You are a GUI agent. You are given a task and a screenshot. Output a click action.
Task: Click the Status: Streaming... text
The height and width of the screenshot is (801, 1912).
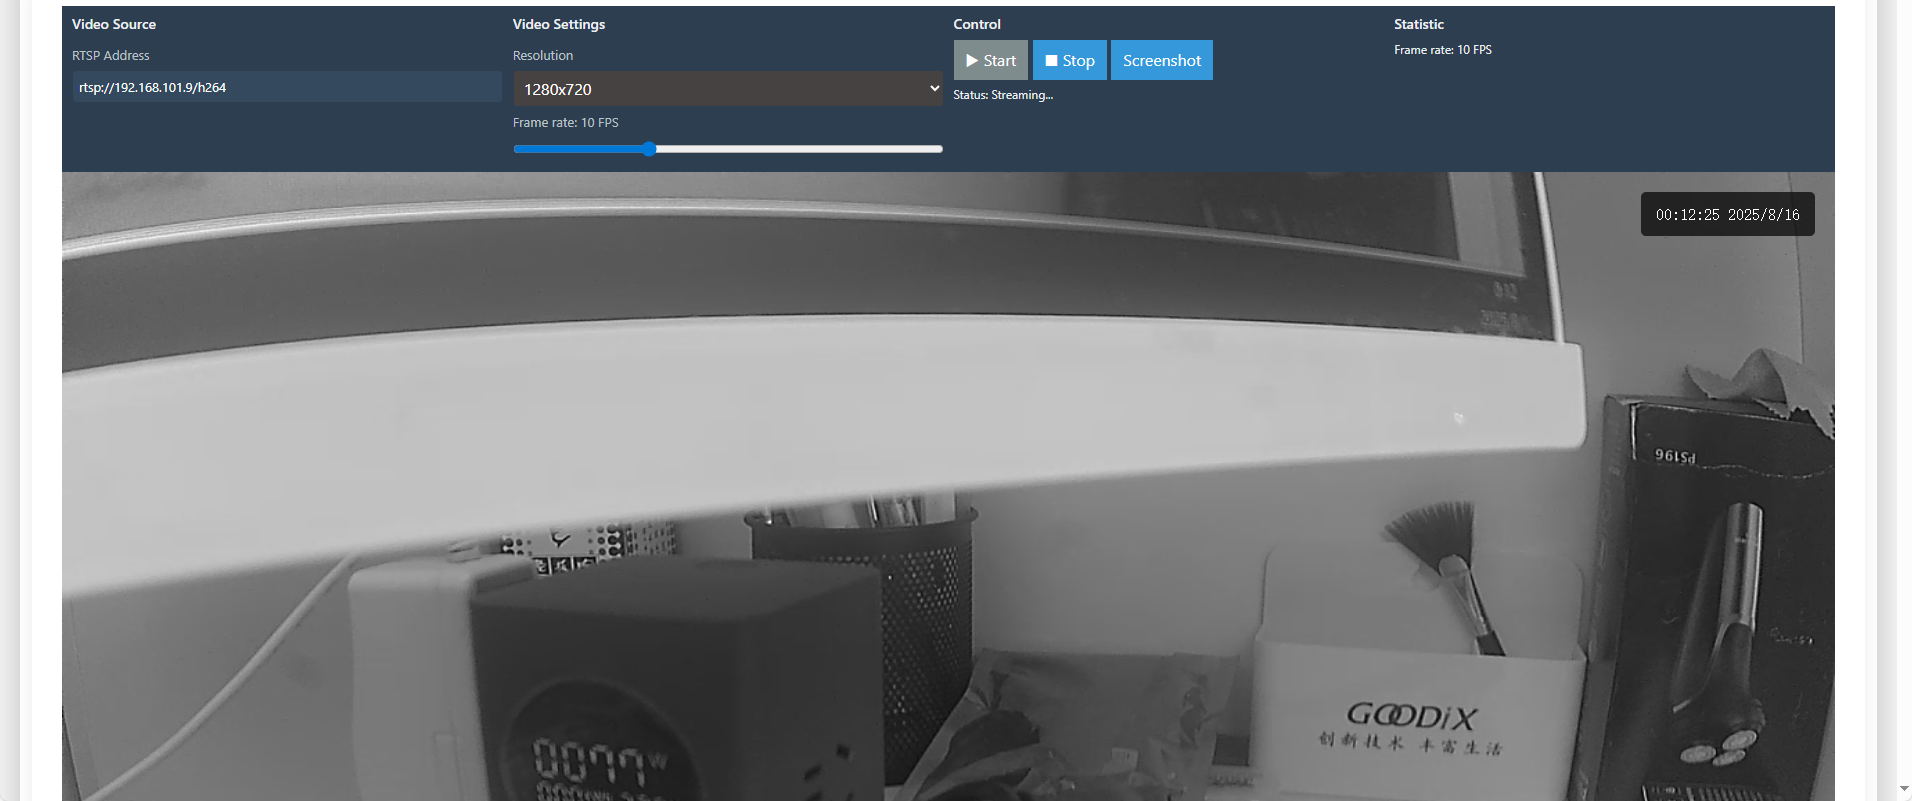coord(1003,95)
